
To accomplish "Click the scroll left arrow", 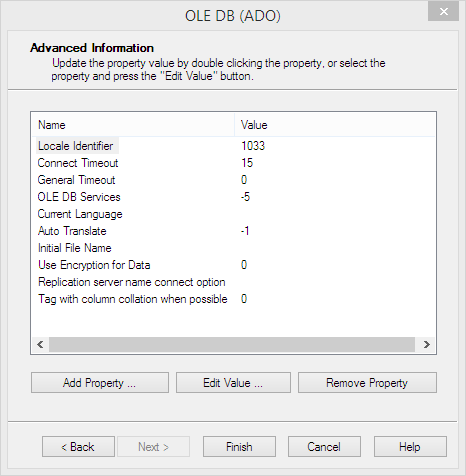I will click(40, 344).
